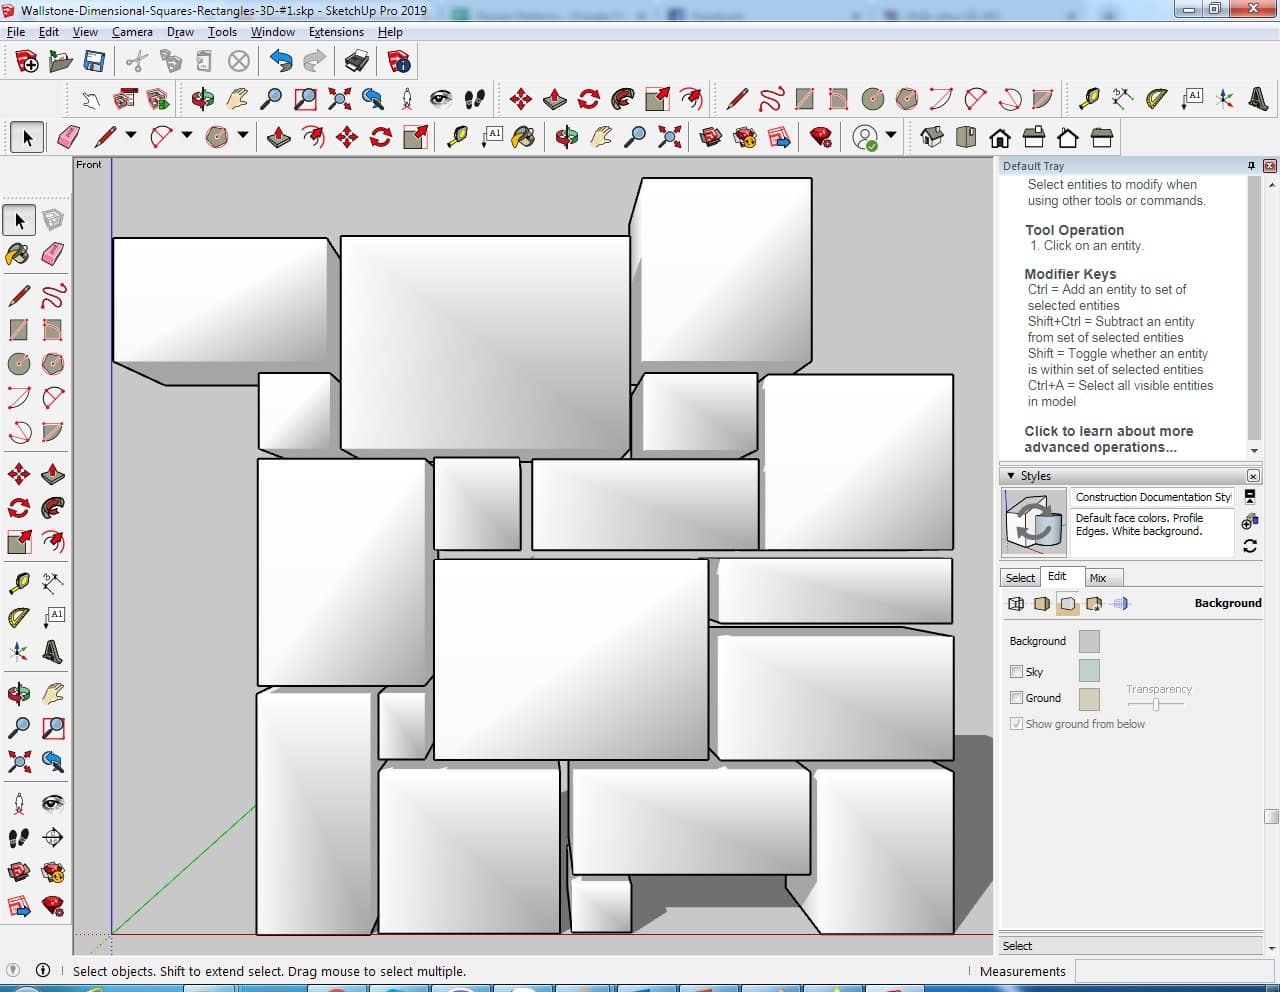Image resolution: width=1280 pixels, height=992 pixels.
Task: Select the Eraser tool in left toolbar
Action: pos(53,254)
